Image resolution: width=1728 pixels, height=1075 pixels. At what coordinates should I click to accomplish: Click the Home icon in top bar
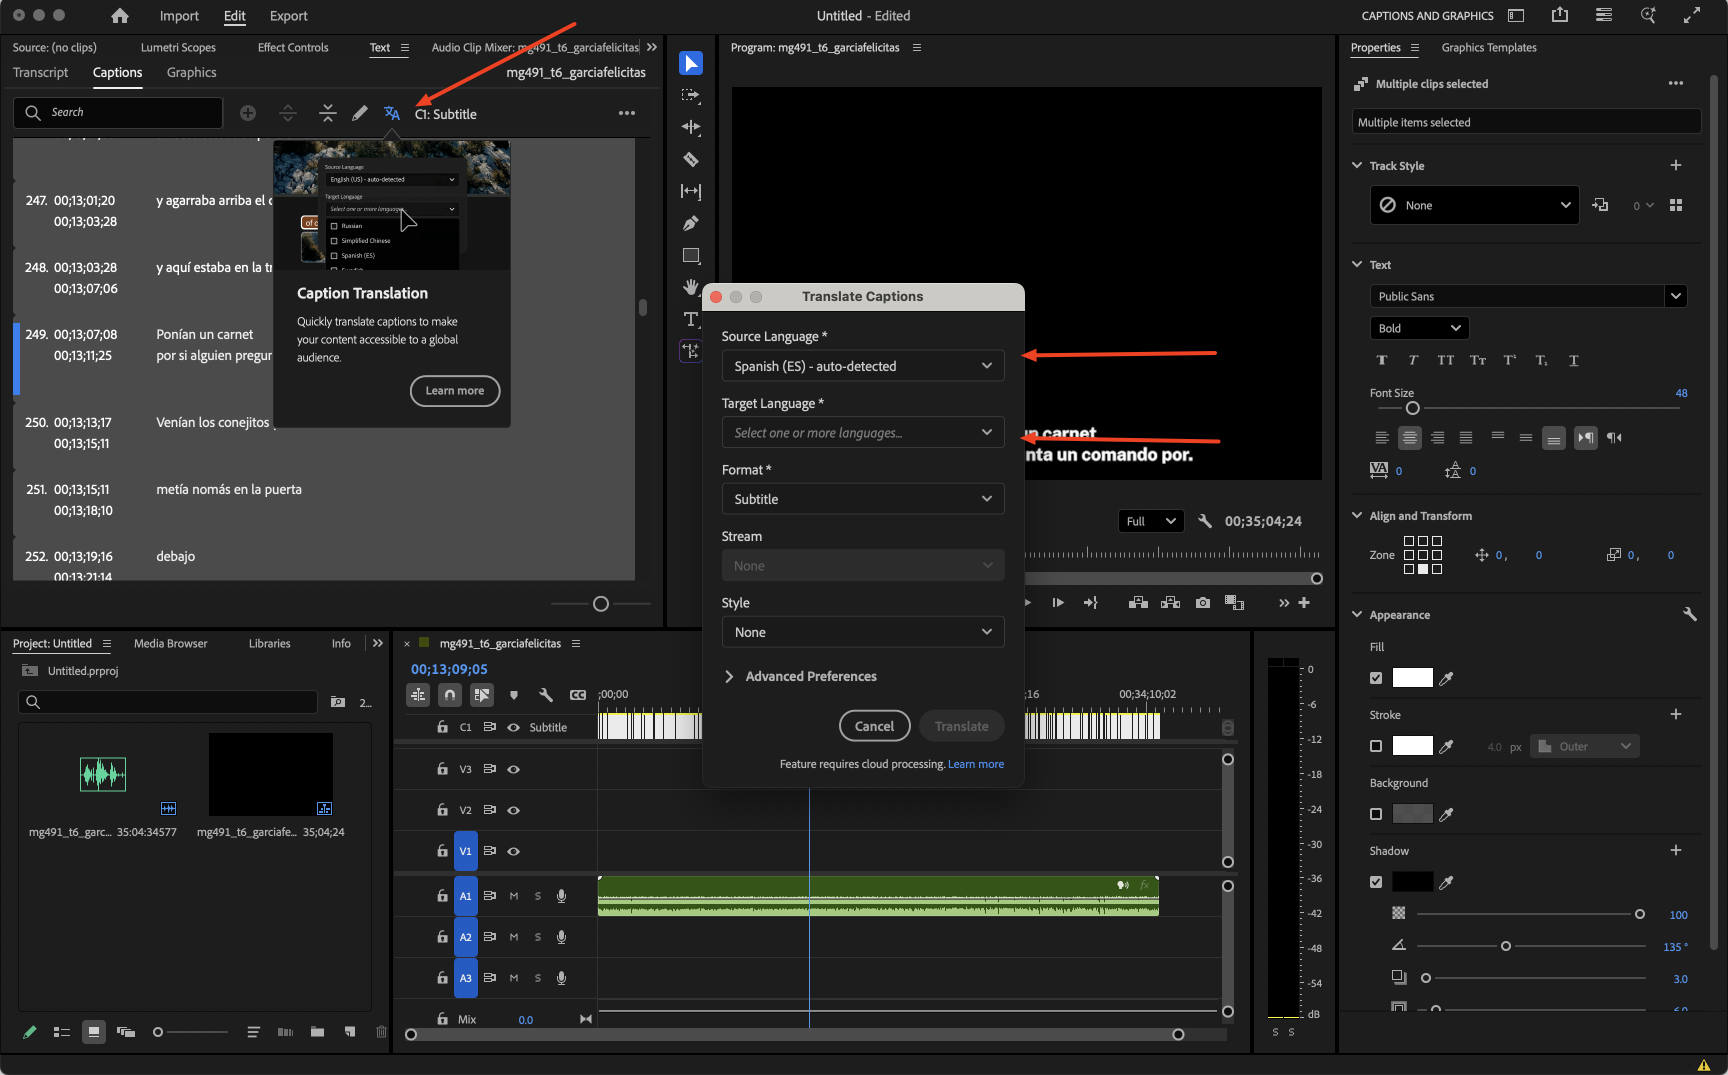pyautogui.click(x=120, y=16)
